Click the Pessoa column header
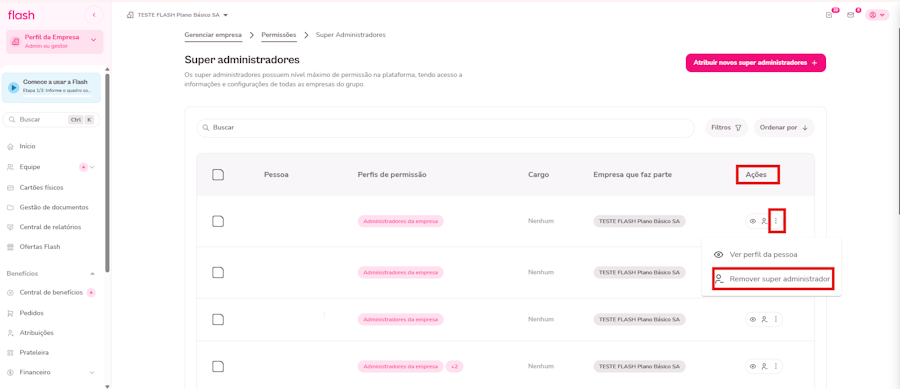This screenshot has height=389, width=900. [x=276, y=174]
